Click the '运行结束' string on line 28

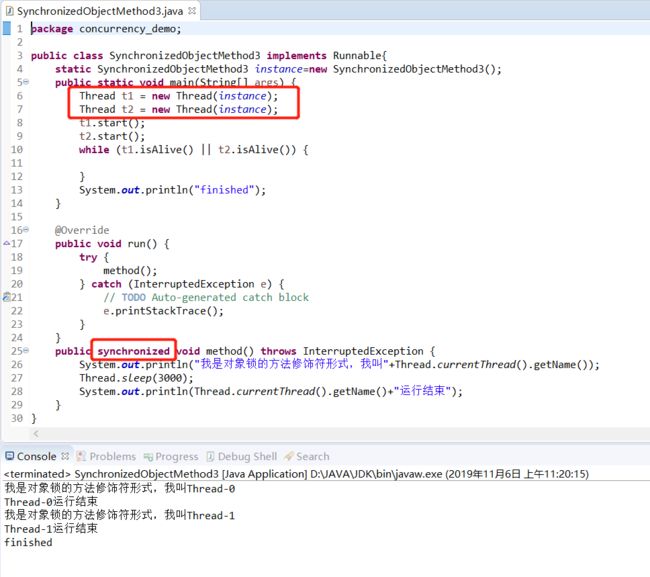coord(422,390)
